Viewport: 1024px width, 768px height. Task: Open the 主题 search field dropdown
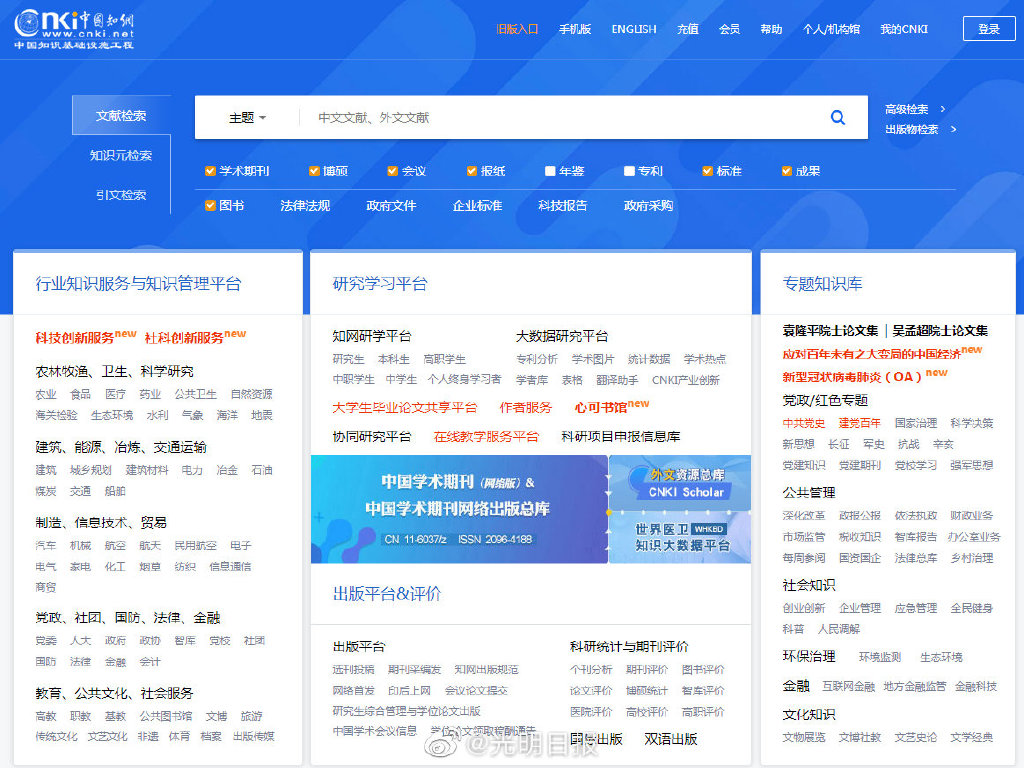tap(248, 118)
